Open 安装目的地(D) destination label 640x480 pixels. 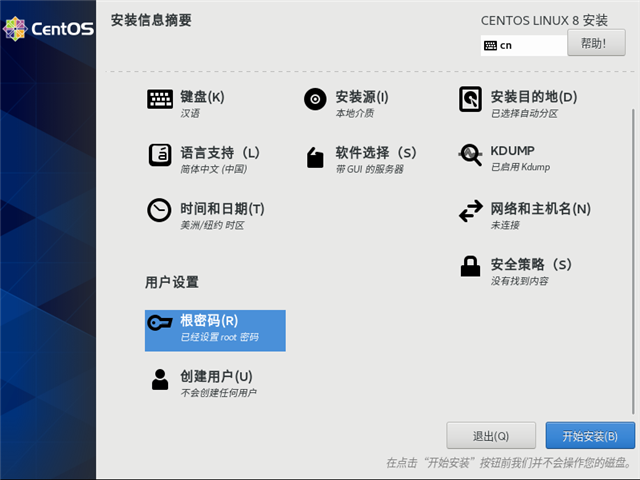pos(534,97)
